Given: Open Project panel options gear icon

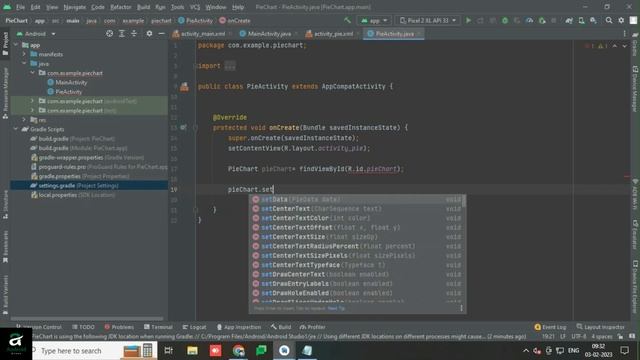Looking at the screenshot, I should click(x=149, y=34).
